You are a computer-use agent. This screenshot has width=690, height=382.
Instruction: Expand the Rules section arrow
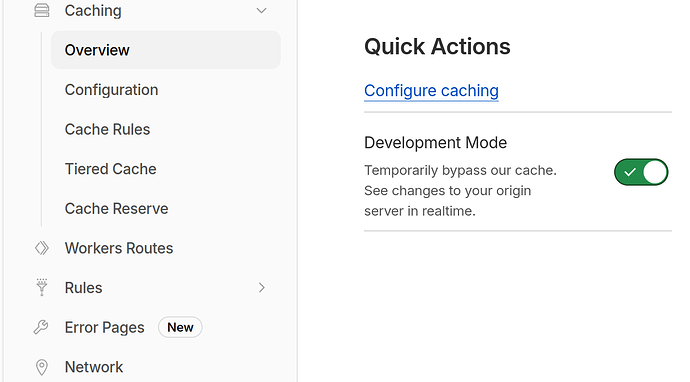pos(262,288)
